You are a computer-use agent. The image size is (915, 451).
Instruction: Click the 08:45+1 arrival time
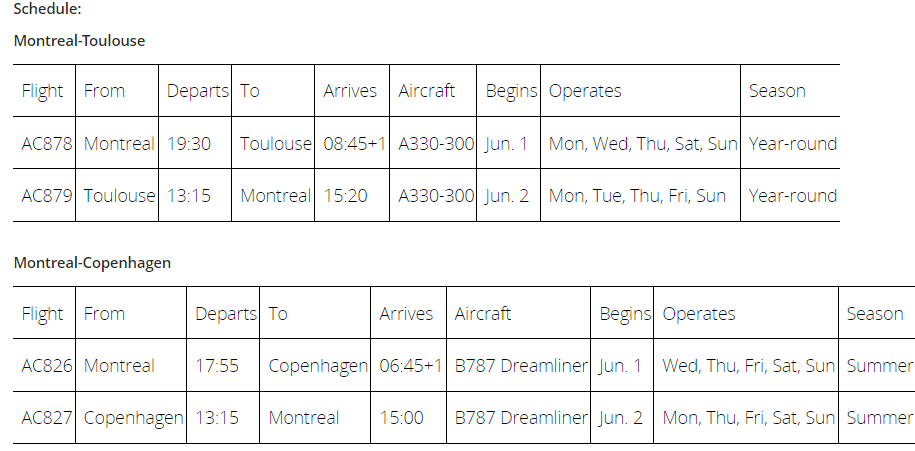tap(354, 144)
